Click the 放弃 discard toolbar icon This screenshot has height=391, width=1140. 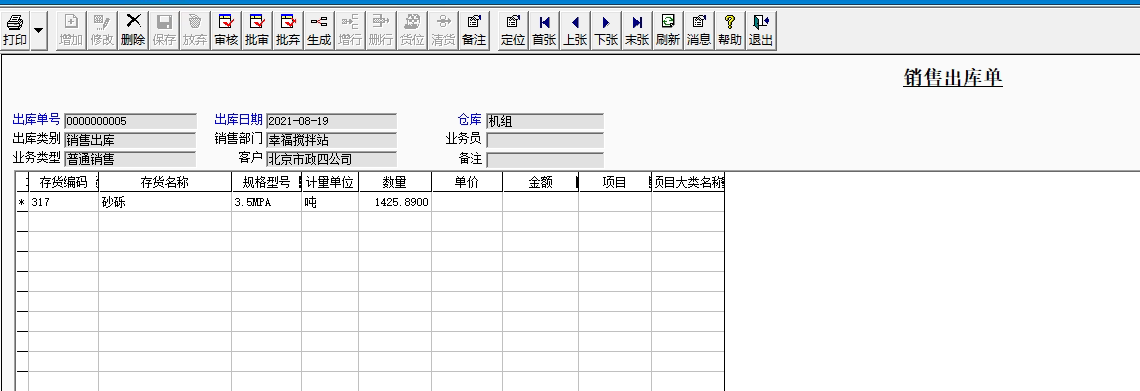pyautogui.click(x=195, y=31)
